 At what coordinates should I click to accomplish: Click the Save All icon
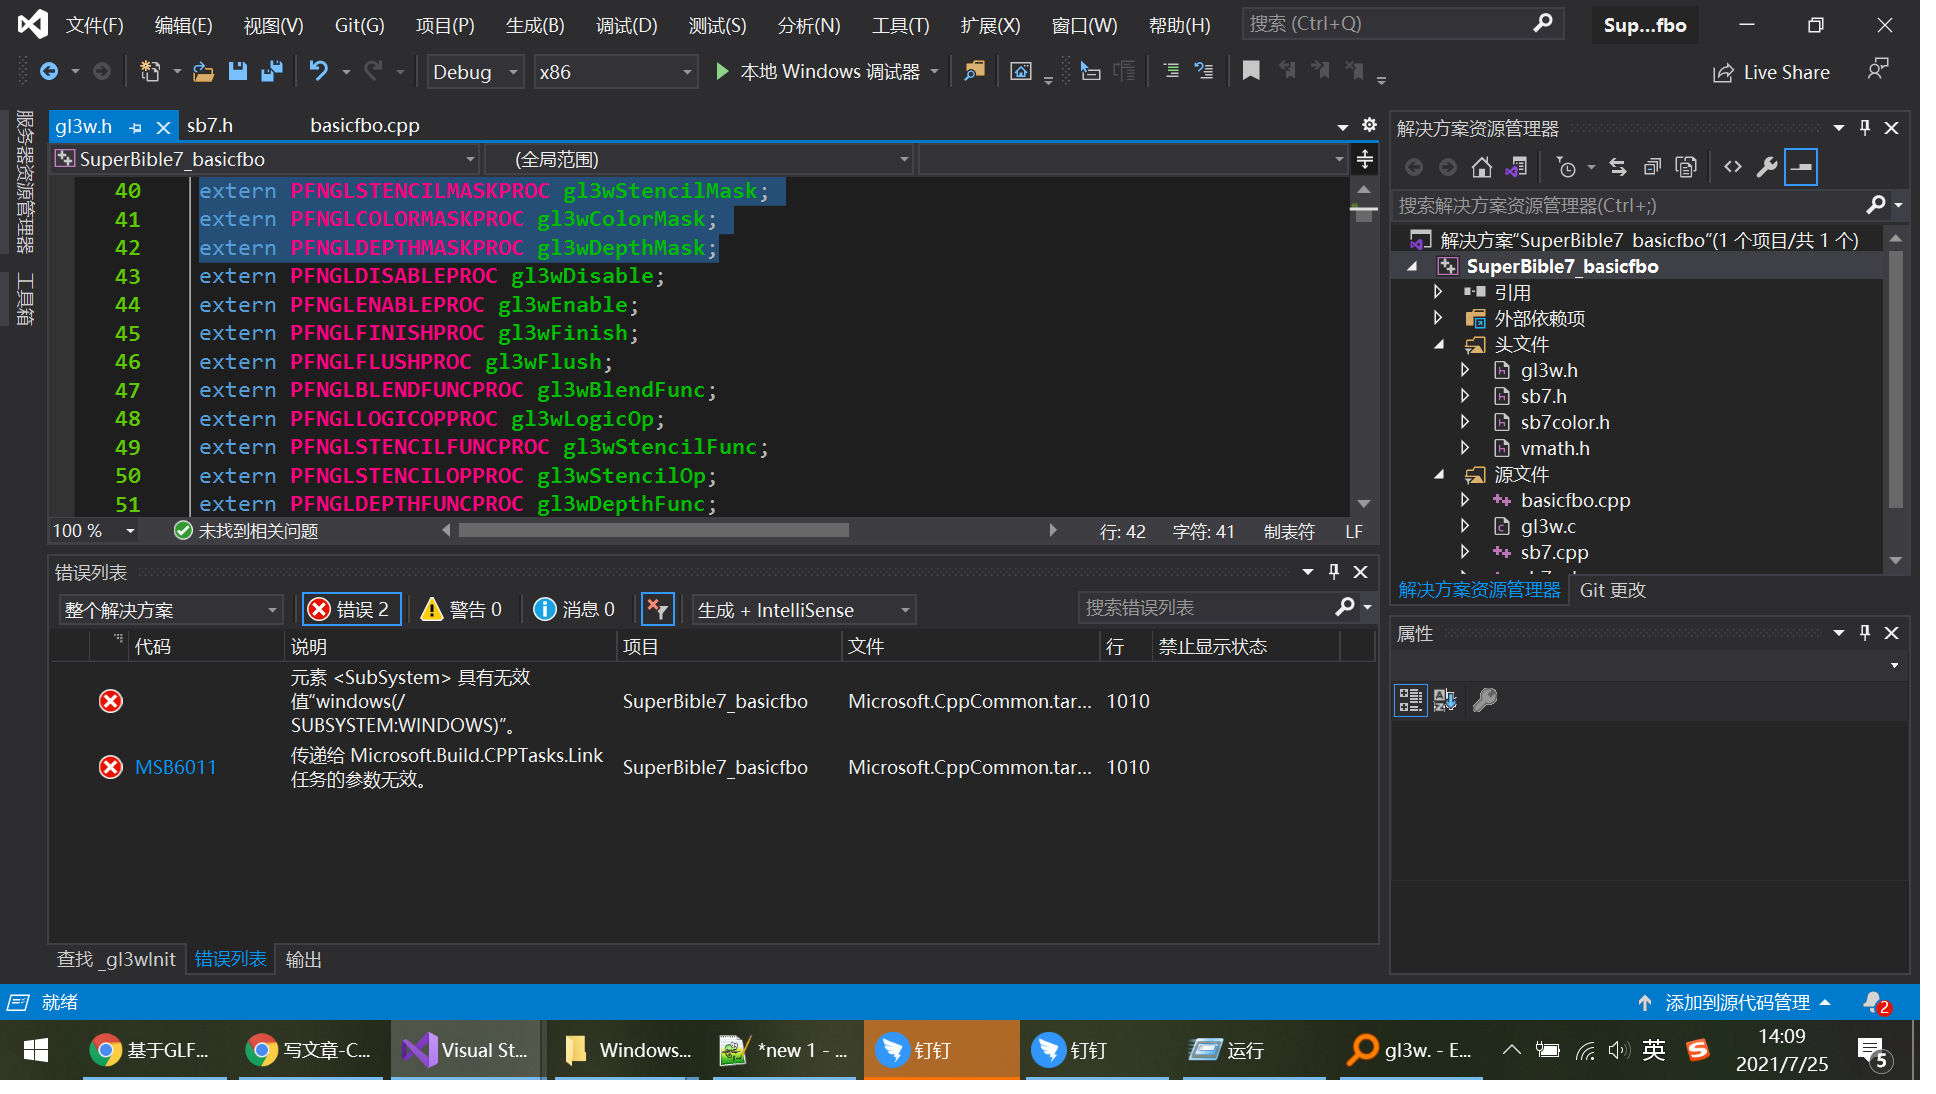tap(272, 71)
